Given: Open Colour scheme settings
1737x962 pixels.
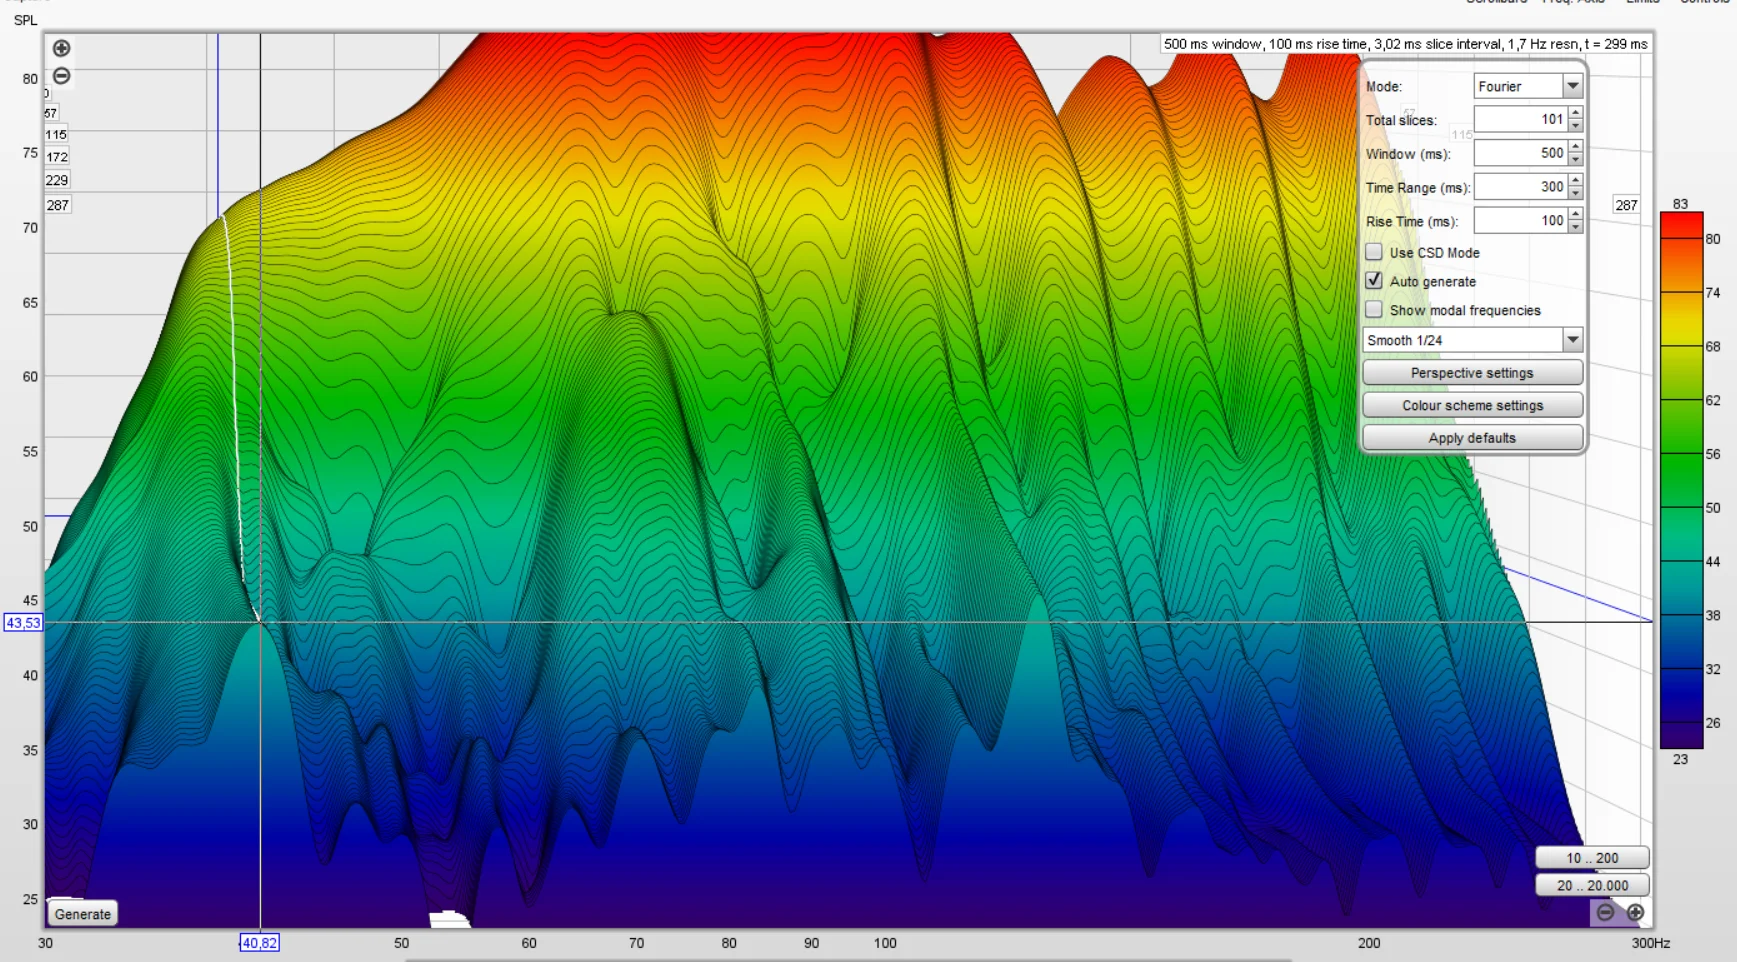Looking at the screenshot, I should [x=1472, y=405].
